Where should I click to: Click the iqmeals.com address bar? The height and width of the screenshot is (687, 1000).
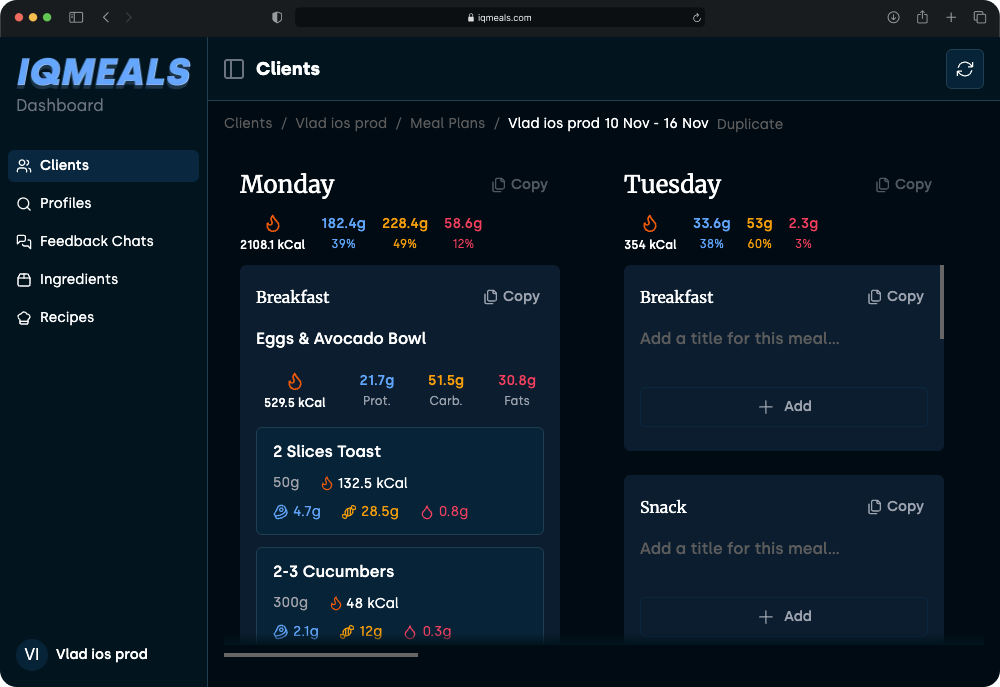[x=500, y=16]
